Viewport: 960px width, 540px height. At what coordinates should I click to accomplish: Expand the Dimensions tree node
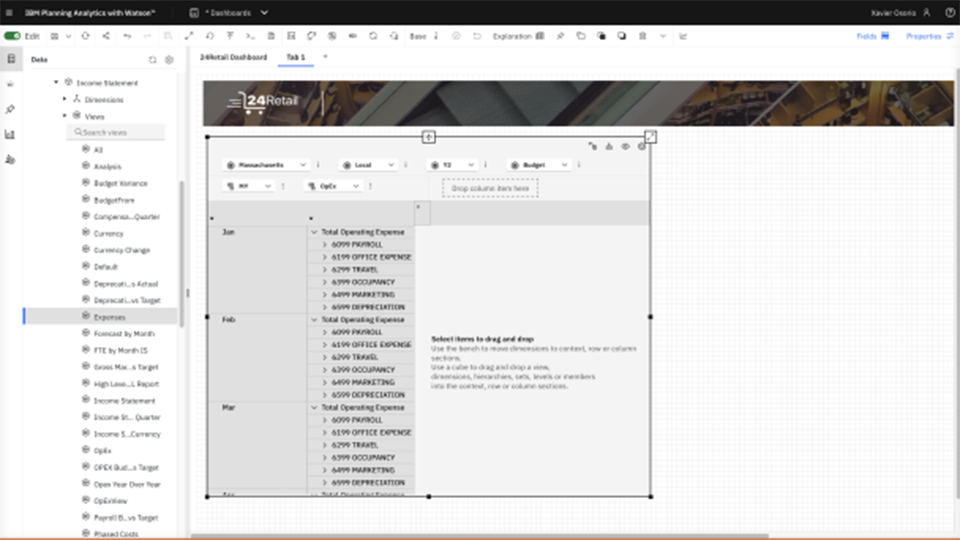[x=64, y=99]
